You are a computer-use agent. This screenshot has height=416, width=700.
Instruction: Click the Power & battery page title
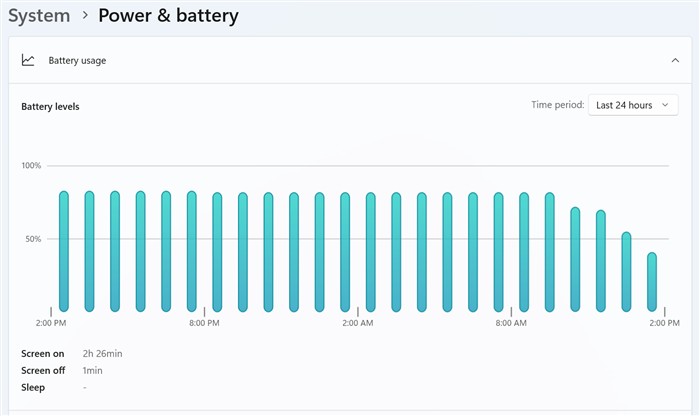(x=169, y=16)
